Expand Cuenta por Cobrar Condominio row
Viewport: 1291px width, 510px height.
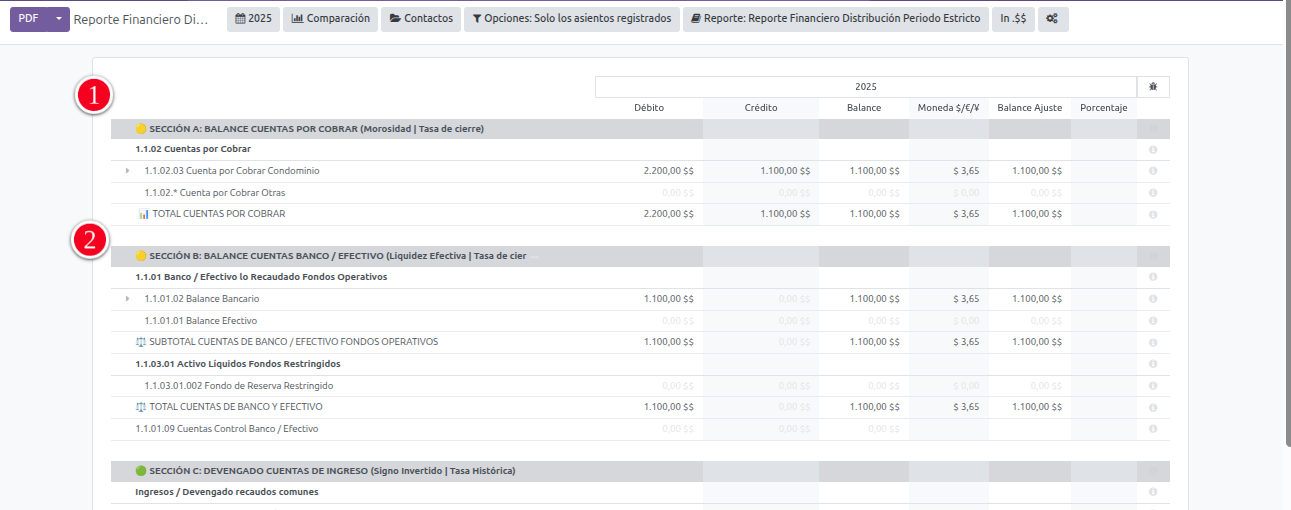[x=127, y=171]
